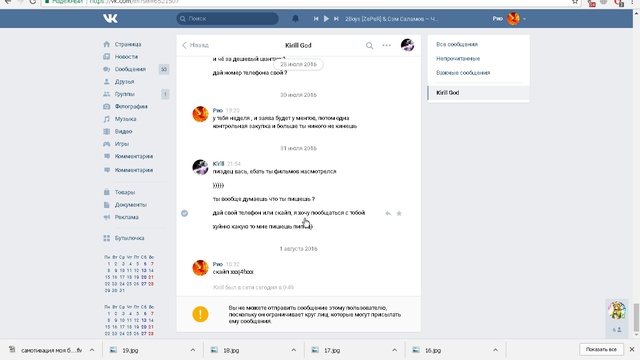Reply to the 'дай свой телефон' message
Screen dimensions: 640x360
pos(388,213)
